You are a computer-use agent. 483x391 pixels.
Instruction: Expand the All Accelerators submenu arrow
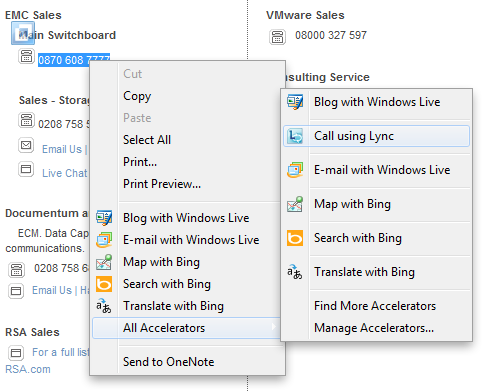[274, 326]
